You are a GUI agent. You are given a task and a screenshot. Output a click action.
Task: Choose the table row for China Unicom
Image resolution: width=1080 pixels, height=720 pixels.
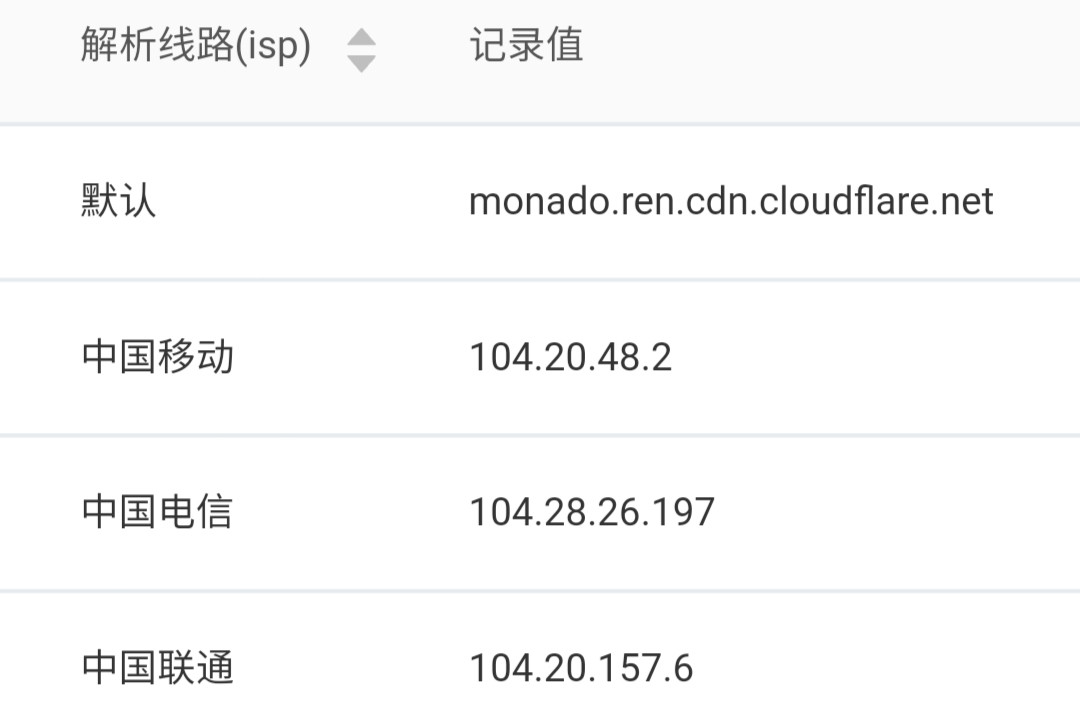click(540, 657)
